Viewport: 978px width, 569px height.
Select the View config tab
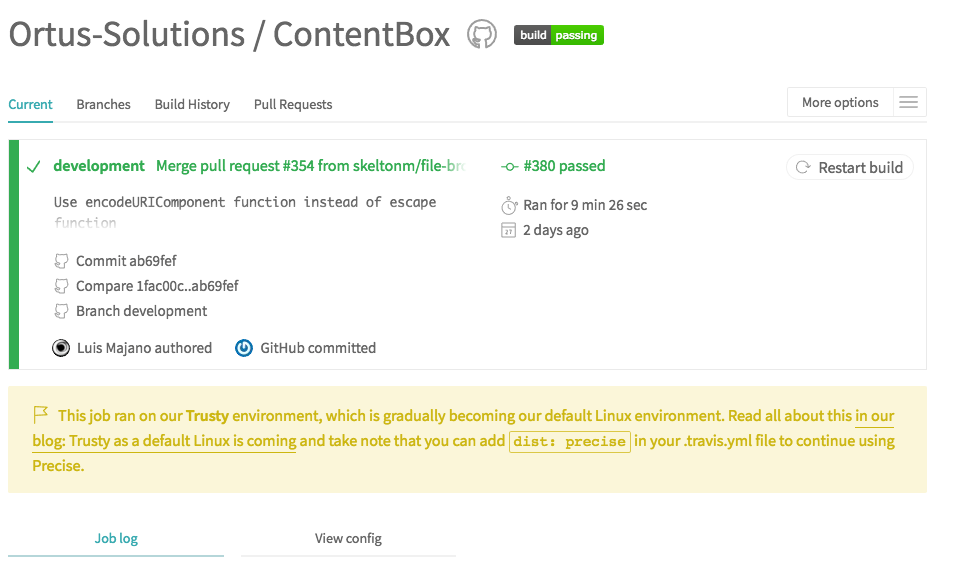tap(348, 538)
